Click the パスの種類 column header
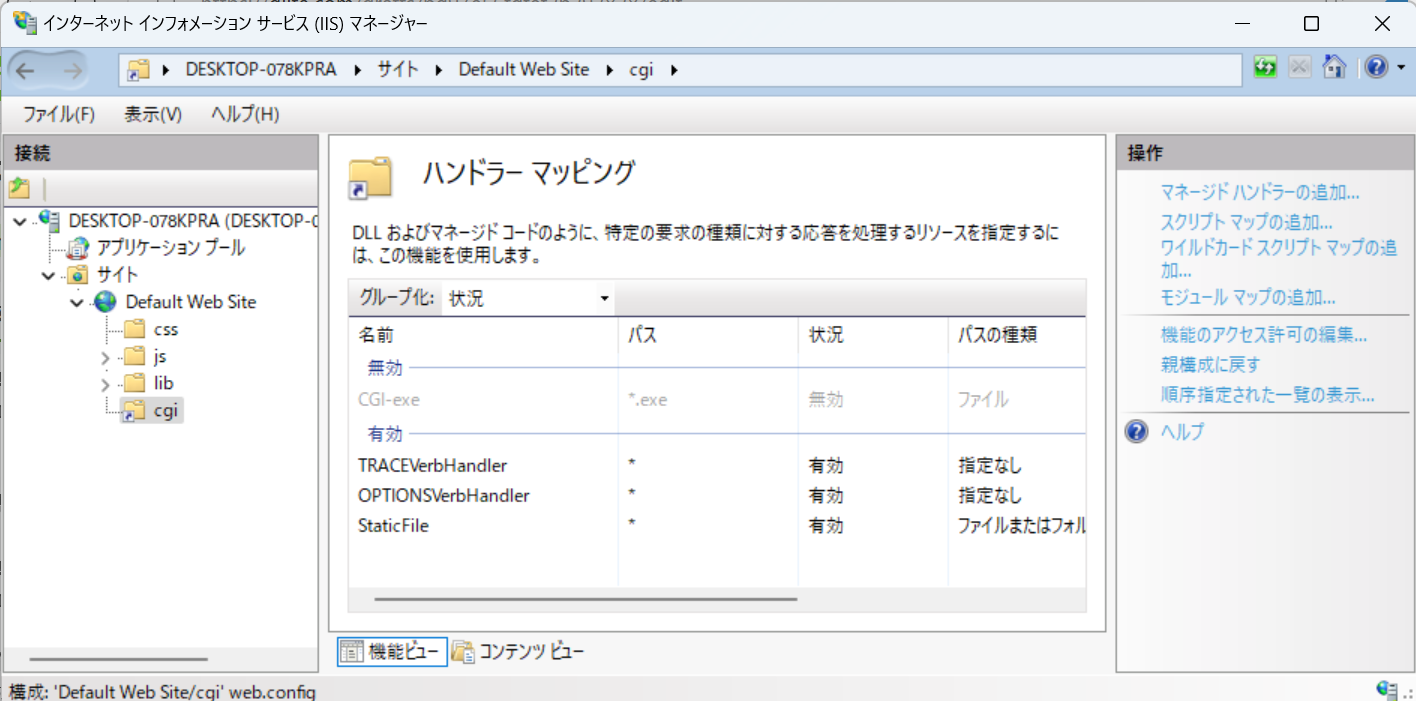1416x701 pixels. 1017,335
